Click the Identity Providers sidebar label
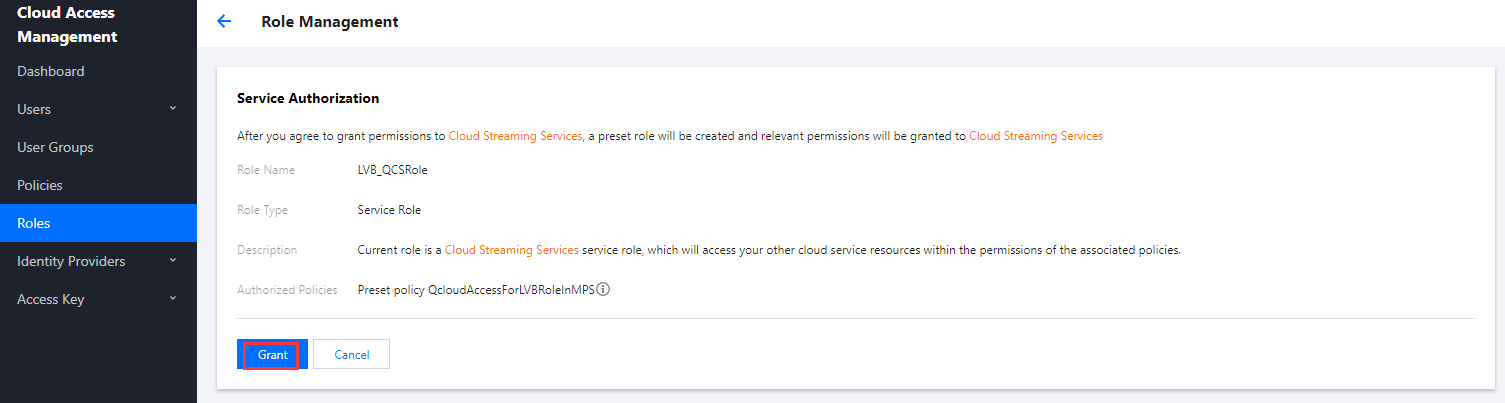 pos(71,261)
